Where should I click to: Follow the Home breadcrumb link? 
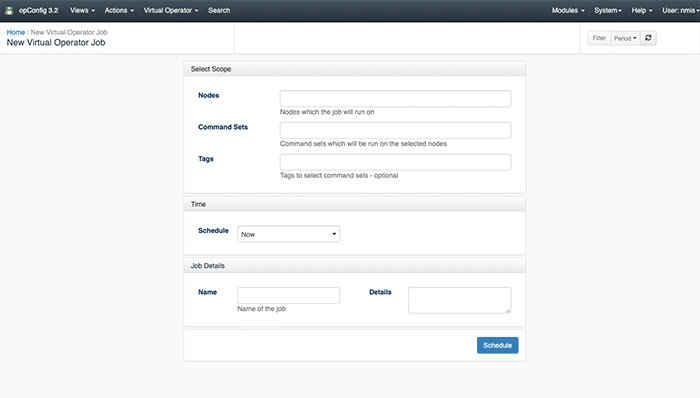click(x=16, y=32)
